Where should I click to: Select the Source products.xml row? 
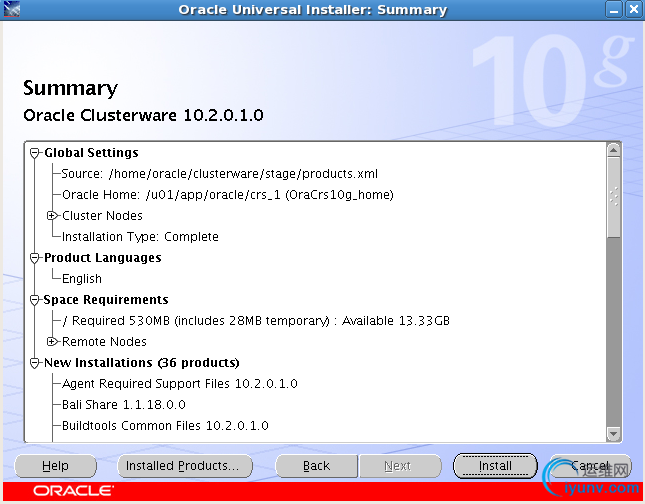click(219, 174)
